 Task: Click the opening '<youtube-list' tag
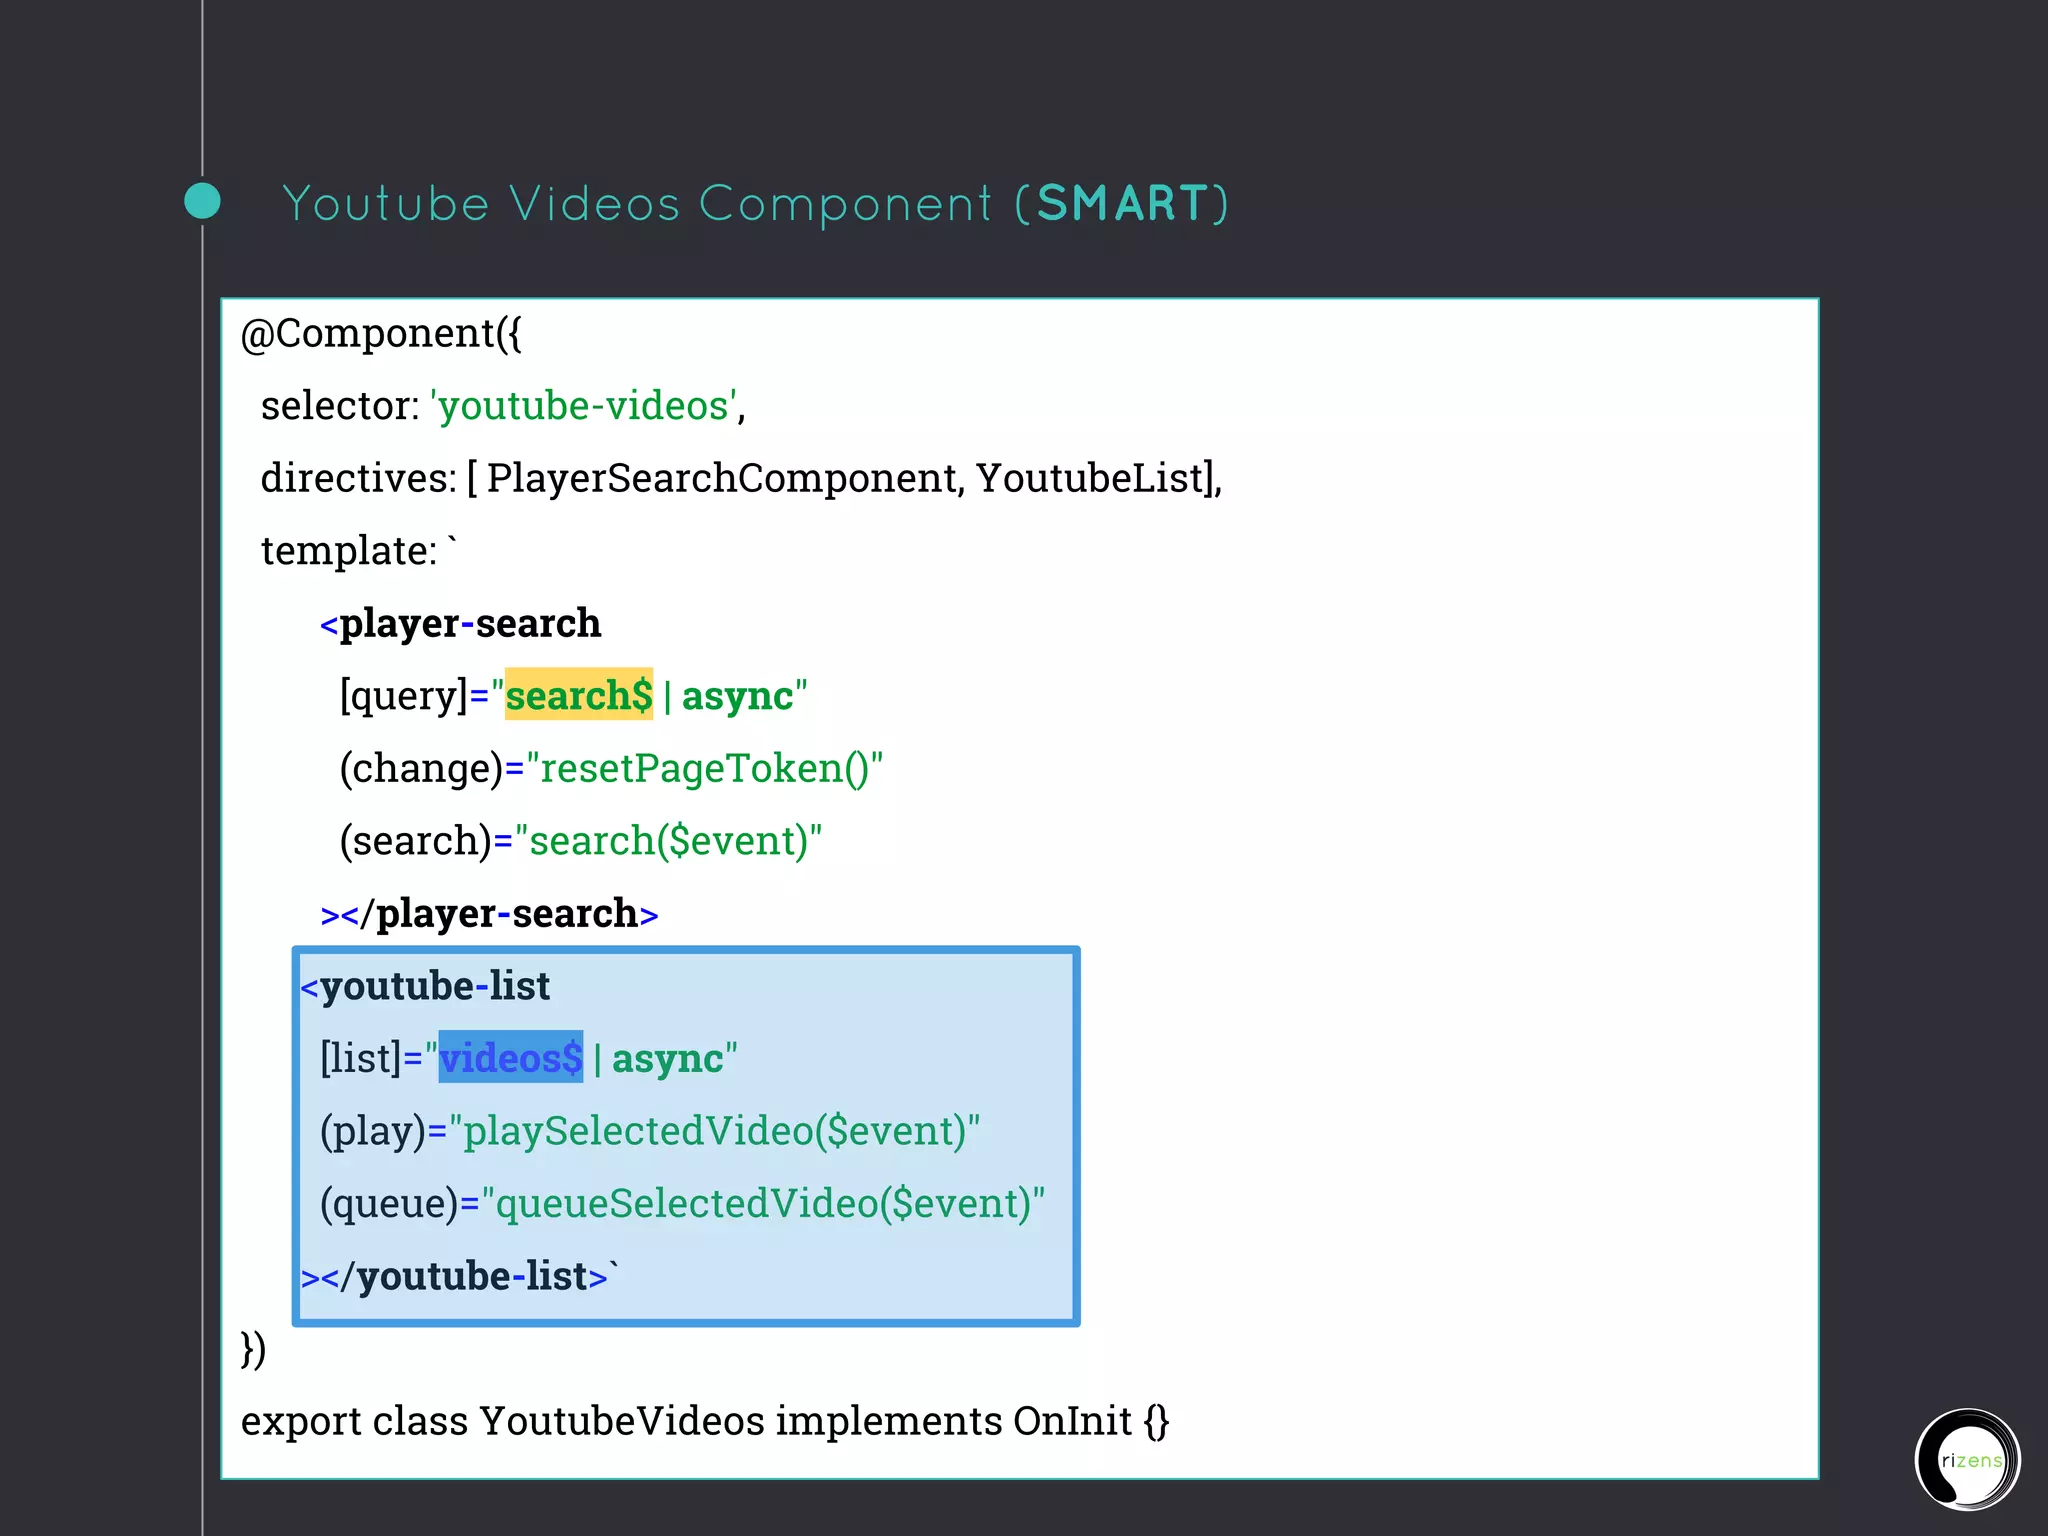[x=425, y=986]
